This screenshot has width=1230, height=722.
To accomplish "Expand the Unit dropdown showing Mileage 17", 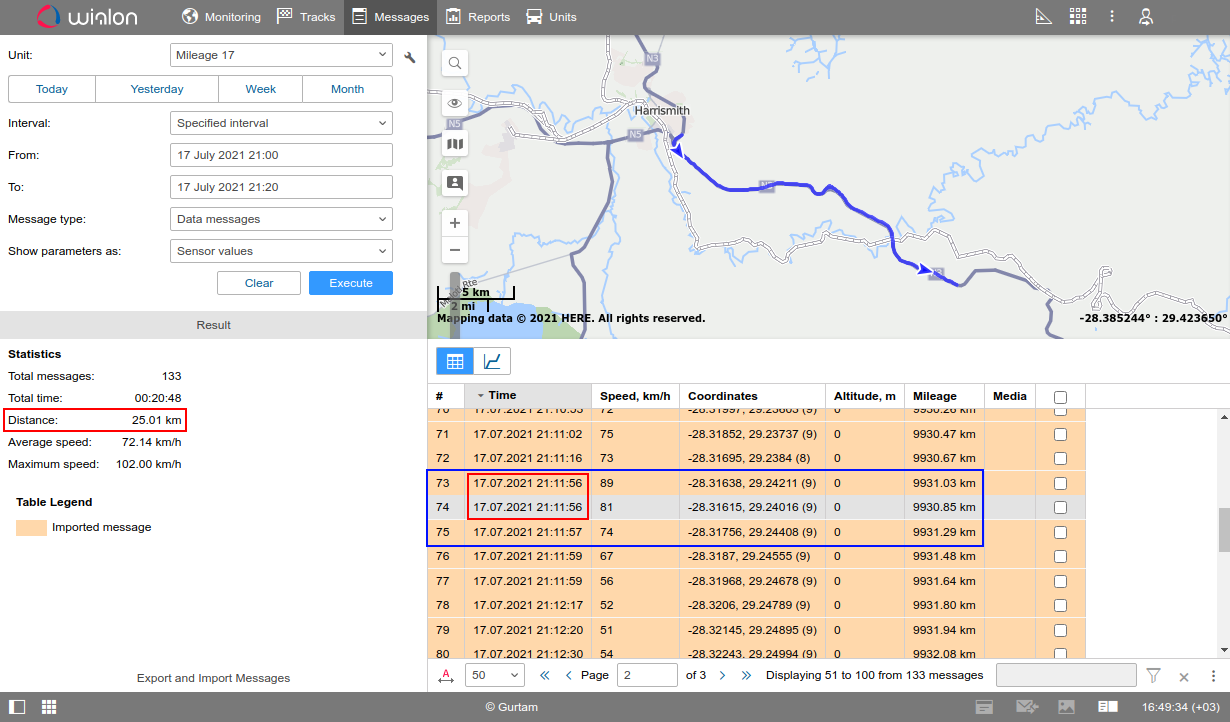I will point(281,55).
